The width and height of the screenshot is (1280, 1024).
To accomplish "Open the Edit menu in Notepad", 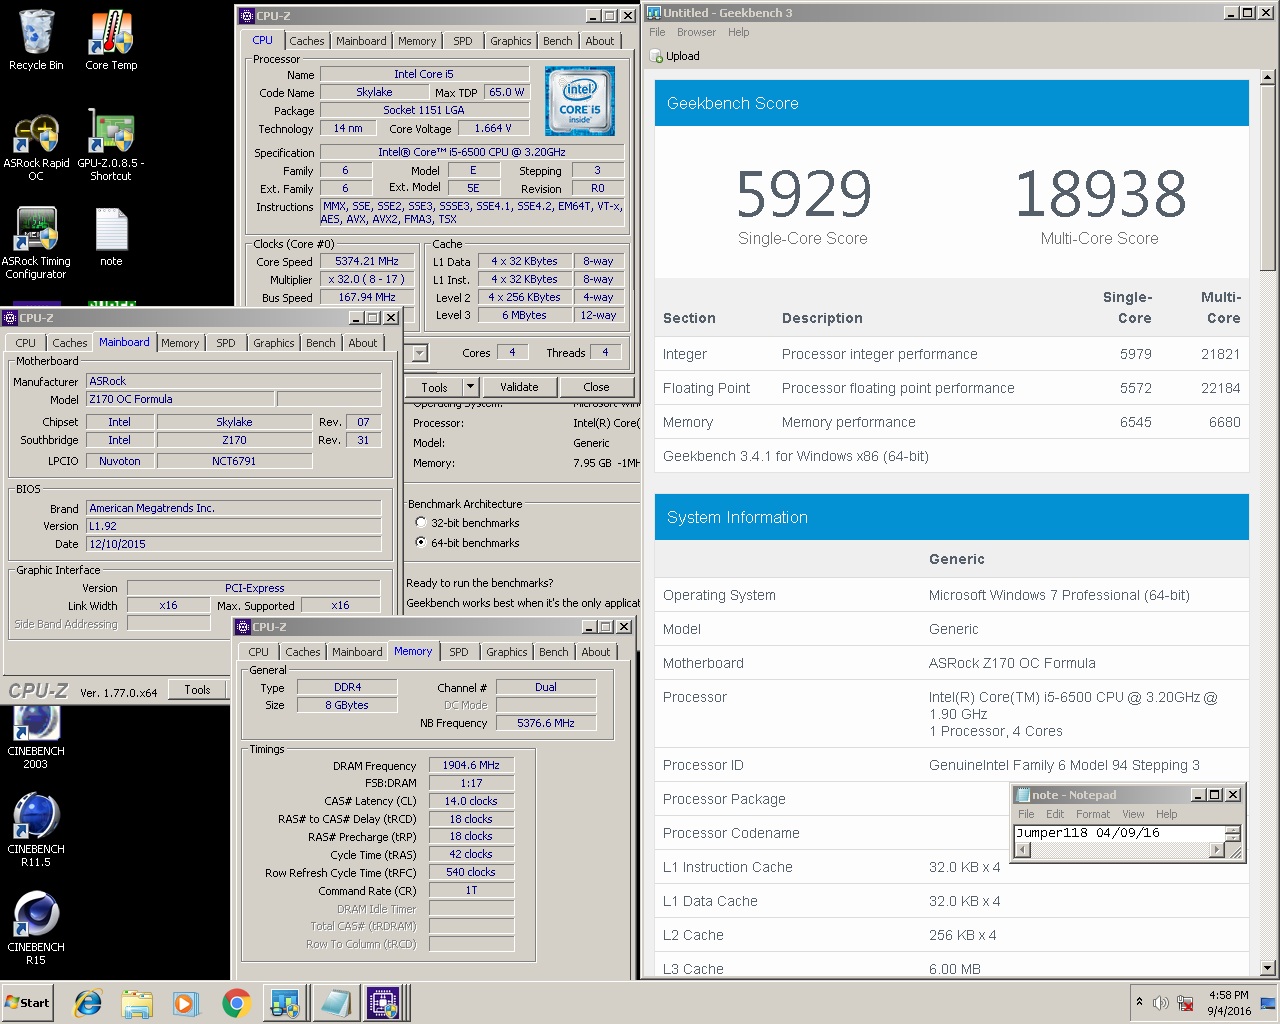I will pos(1055,814).
